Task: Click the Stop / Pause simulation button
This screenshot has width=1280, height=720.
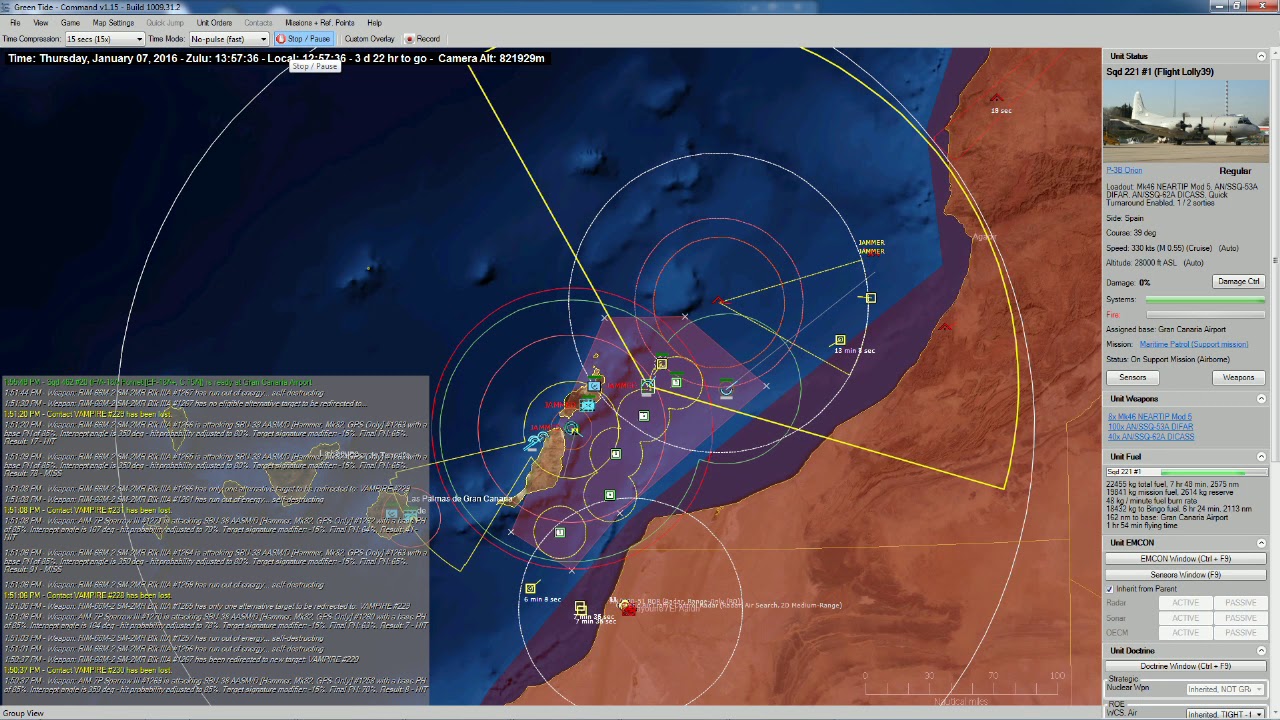Action: coord(303,39)
